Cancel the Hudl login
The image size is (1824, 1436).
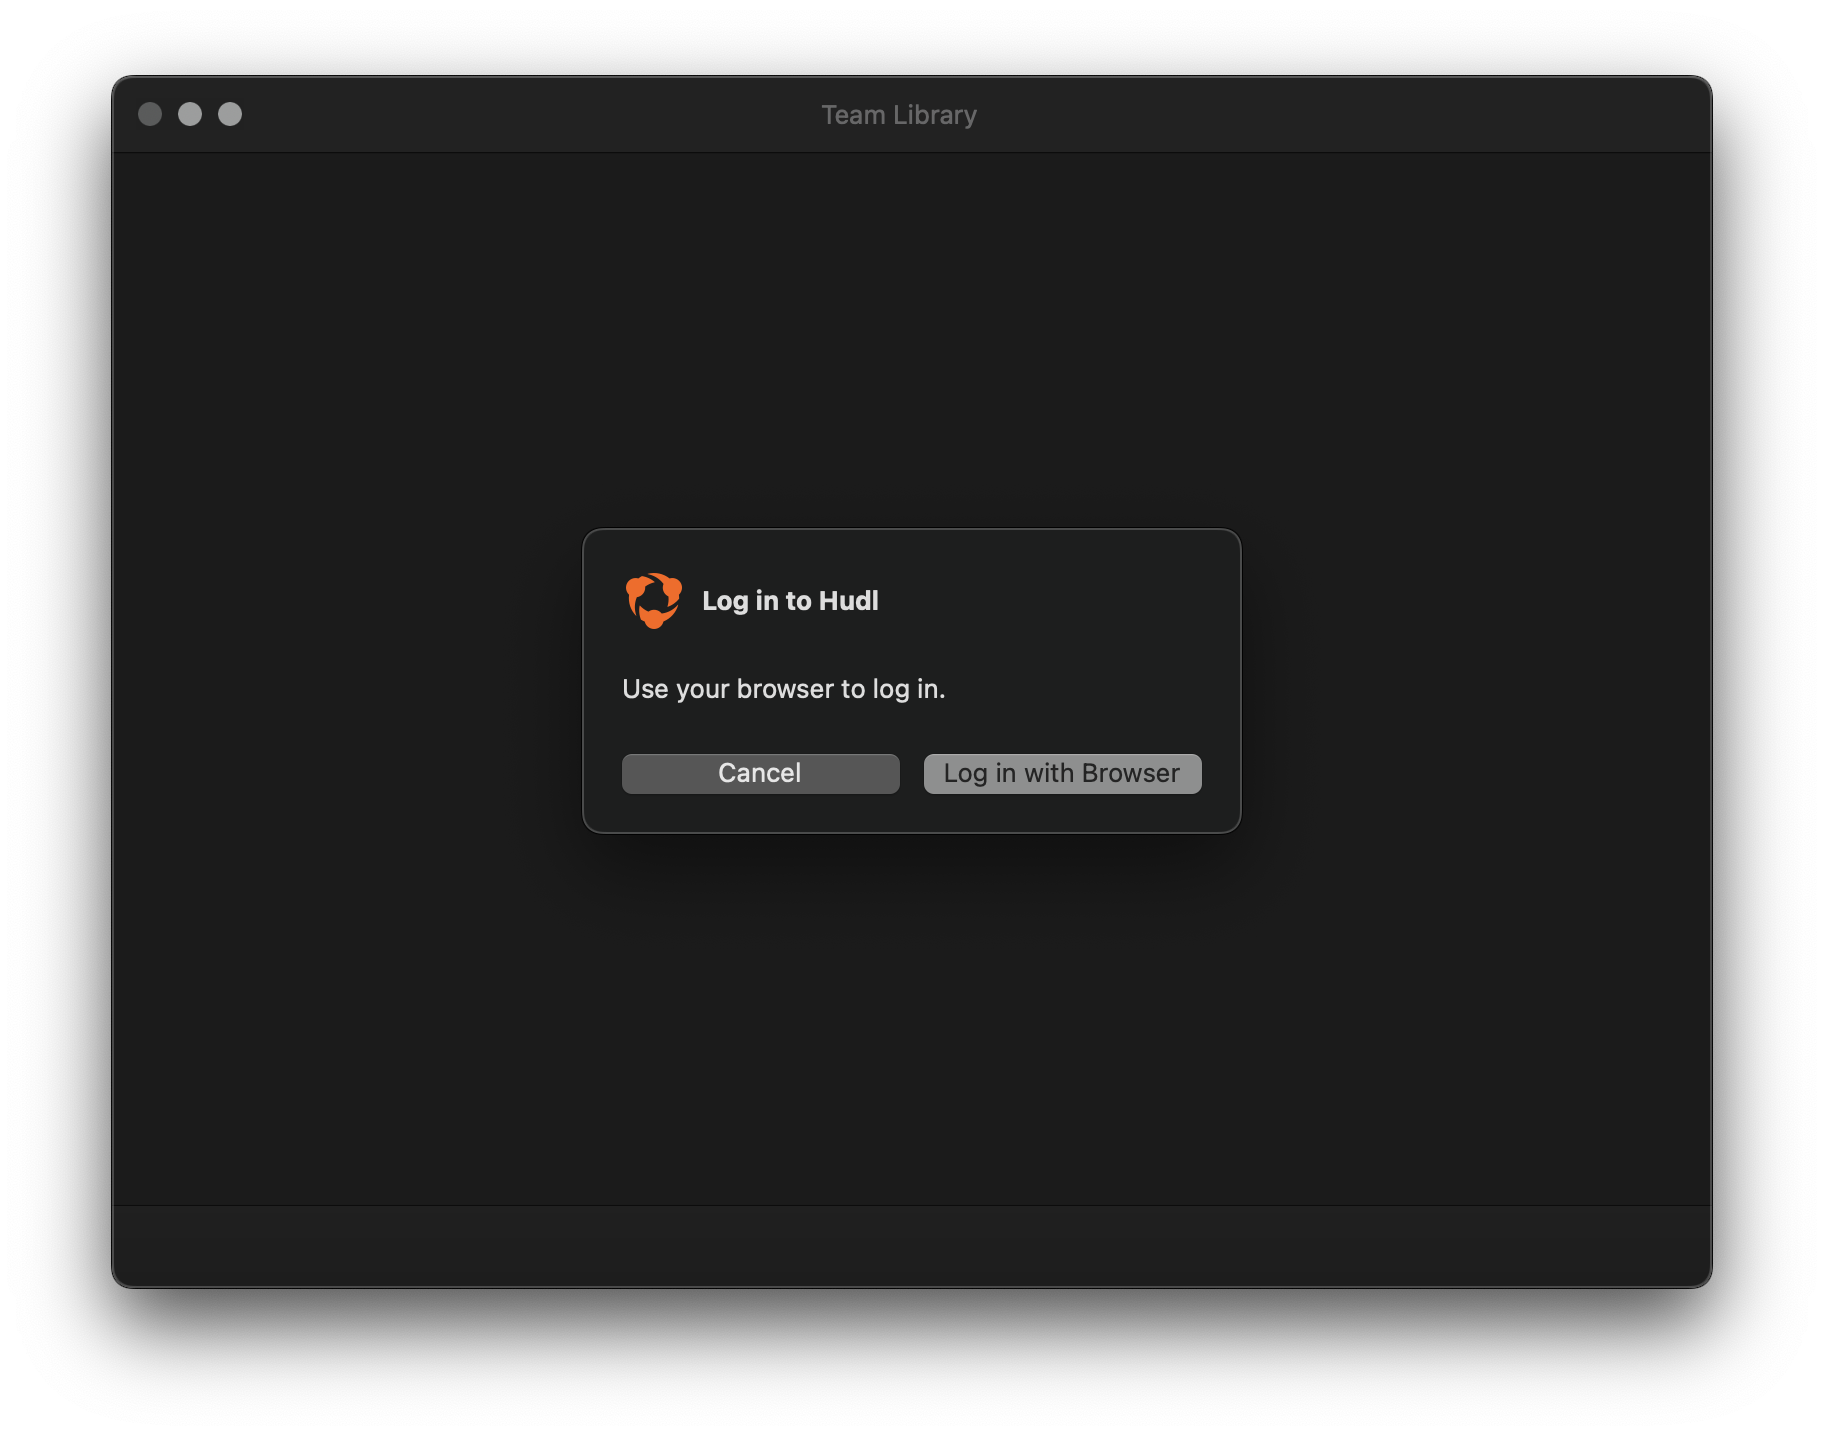coord(760,772)
